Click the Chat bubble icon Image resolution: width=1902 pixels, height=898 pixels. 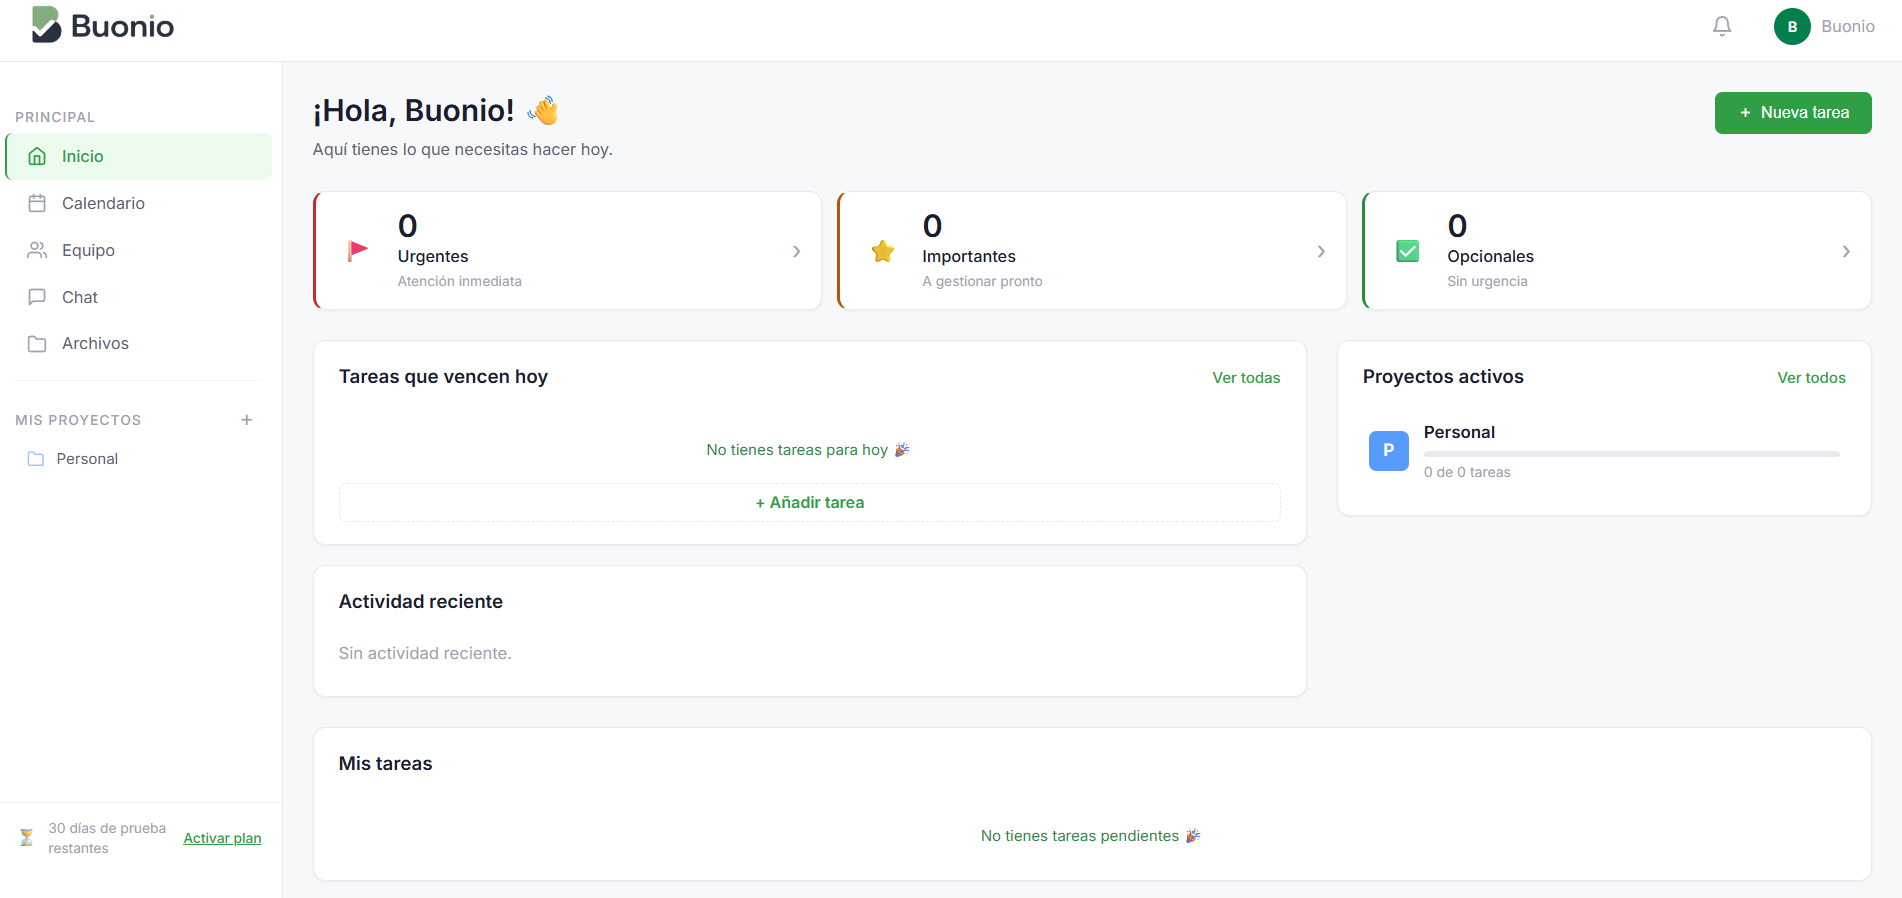click(37, 297)
